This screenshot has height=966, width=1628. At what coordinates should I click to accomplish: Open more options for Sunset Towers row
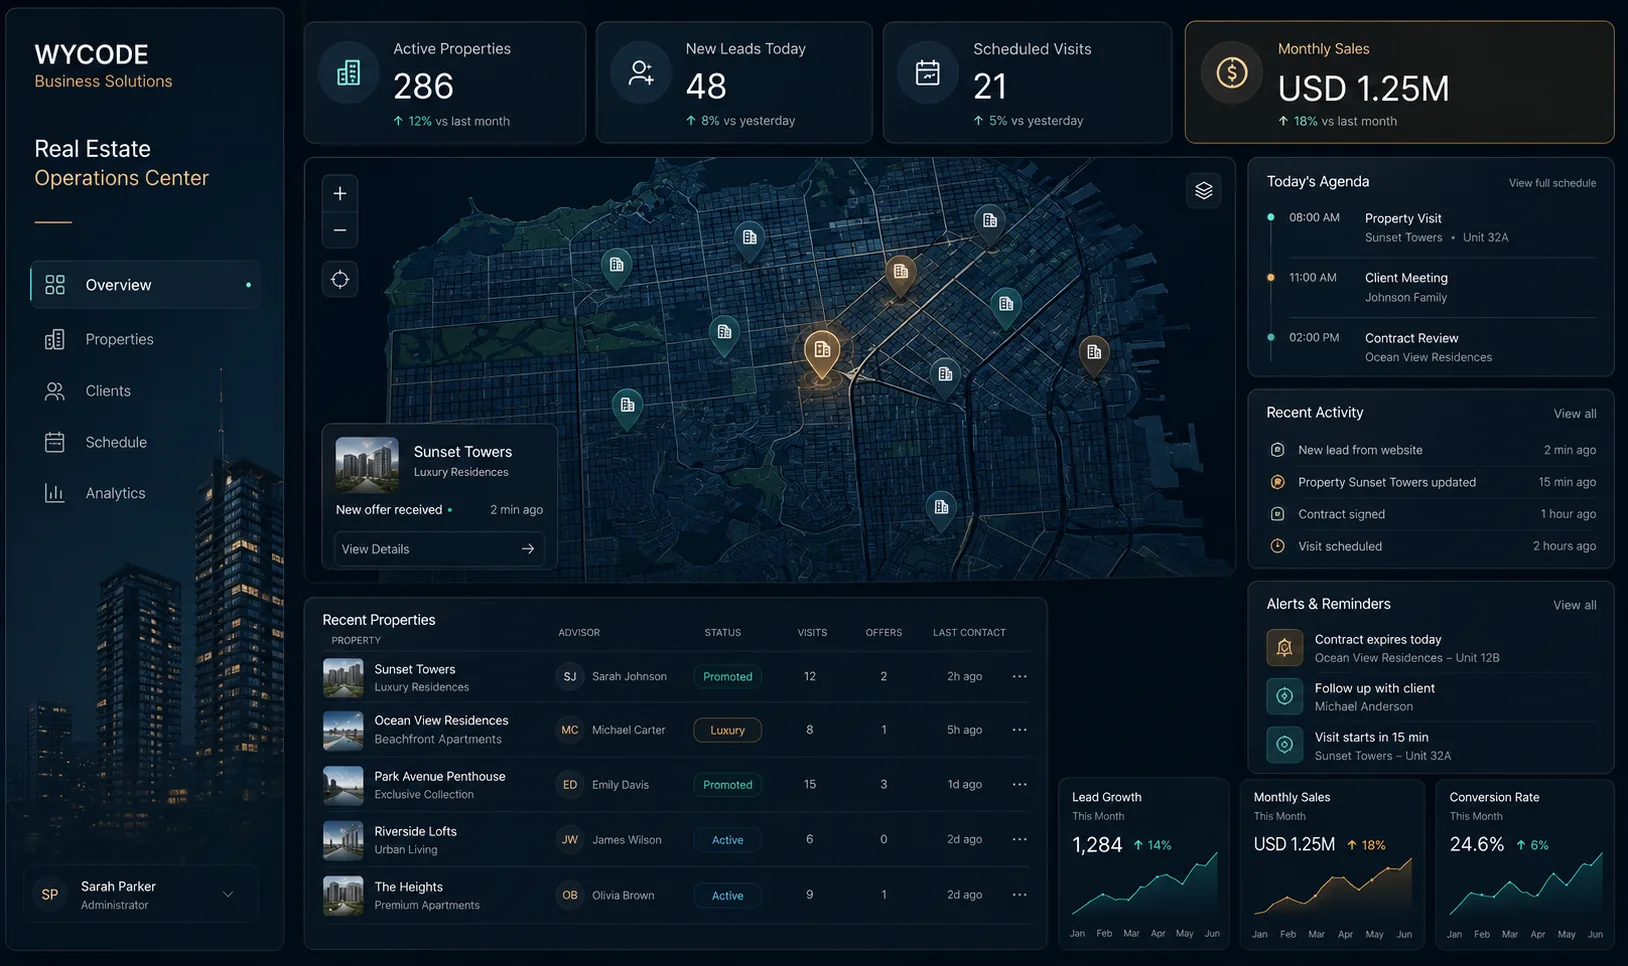pos(1019,677)
